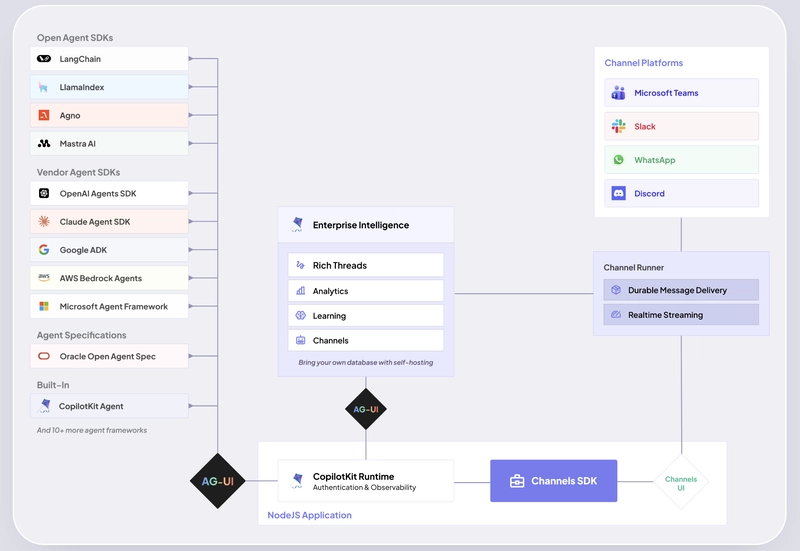Click the AWS logo icon
800x551 pixels.
44,278
